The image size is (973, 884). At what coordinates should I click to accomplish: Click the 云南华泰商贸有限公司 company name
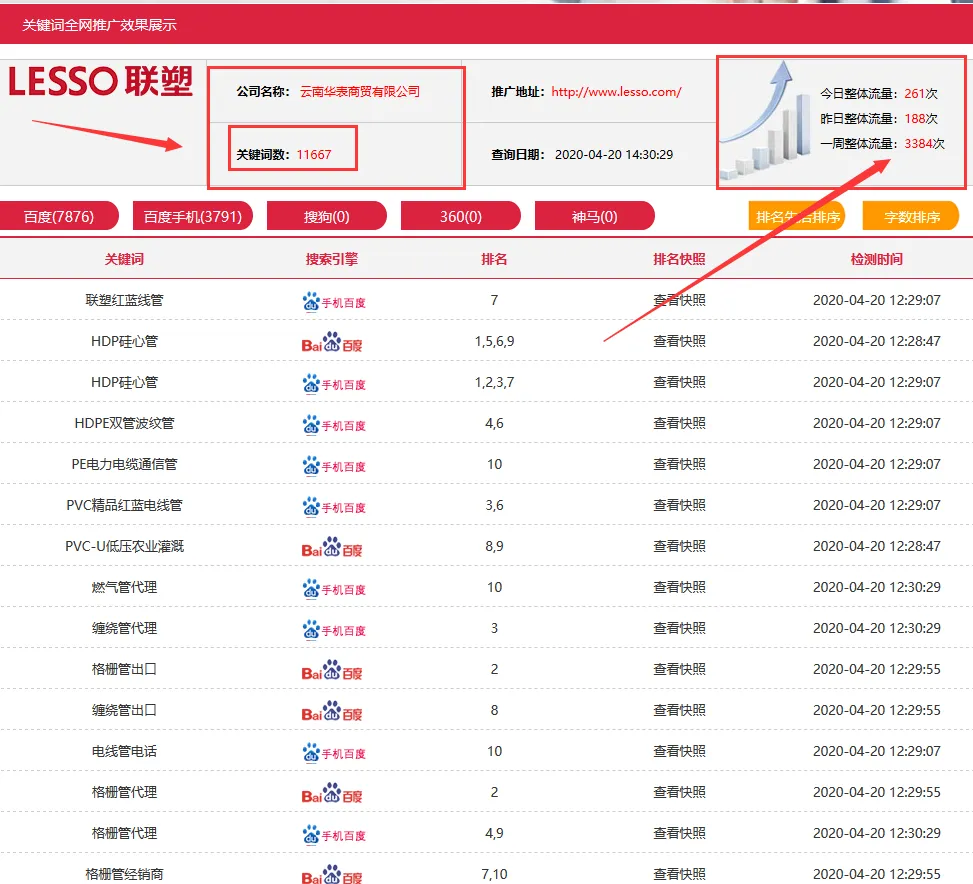(360, 92)
